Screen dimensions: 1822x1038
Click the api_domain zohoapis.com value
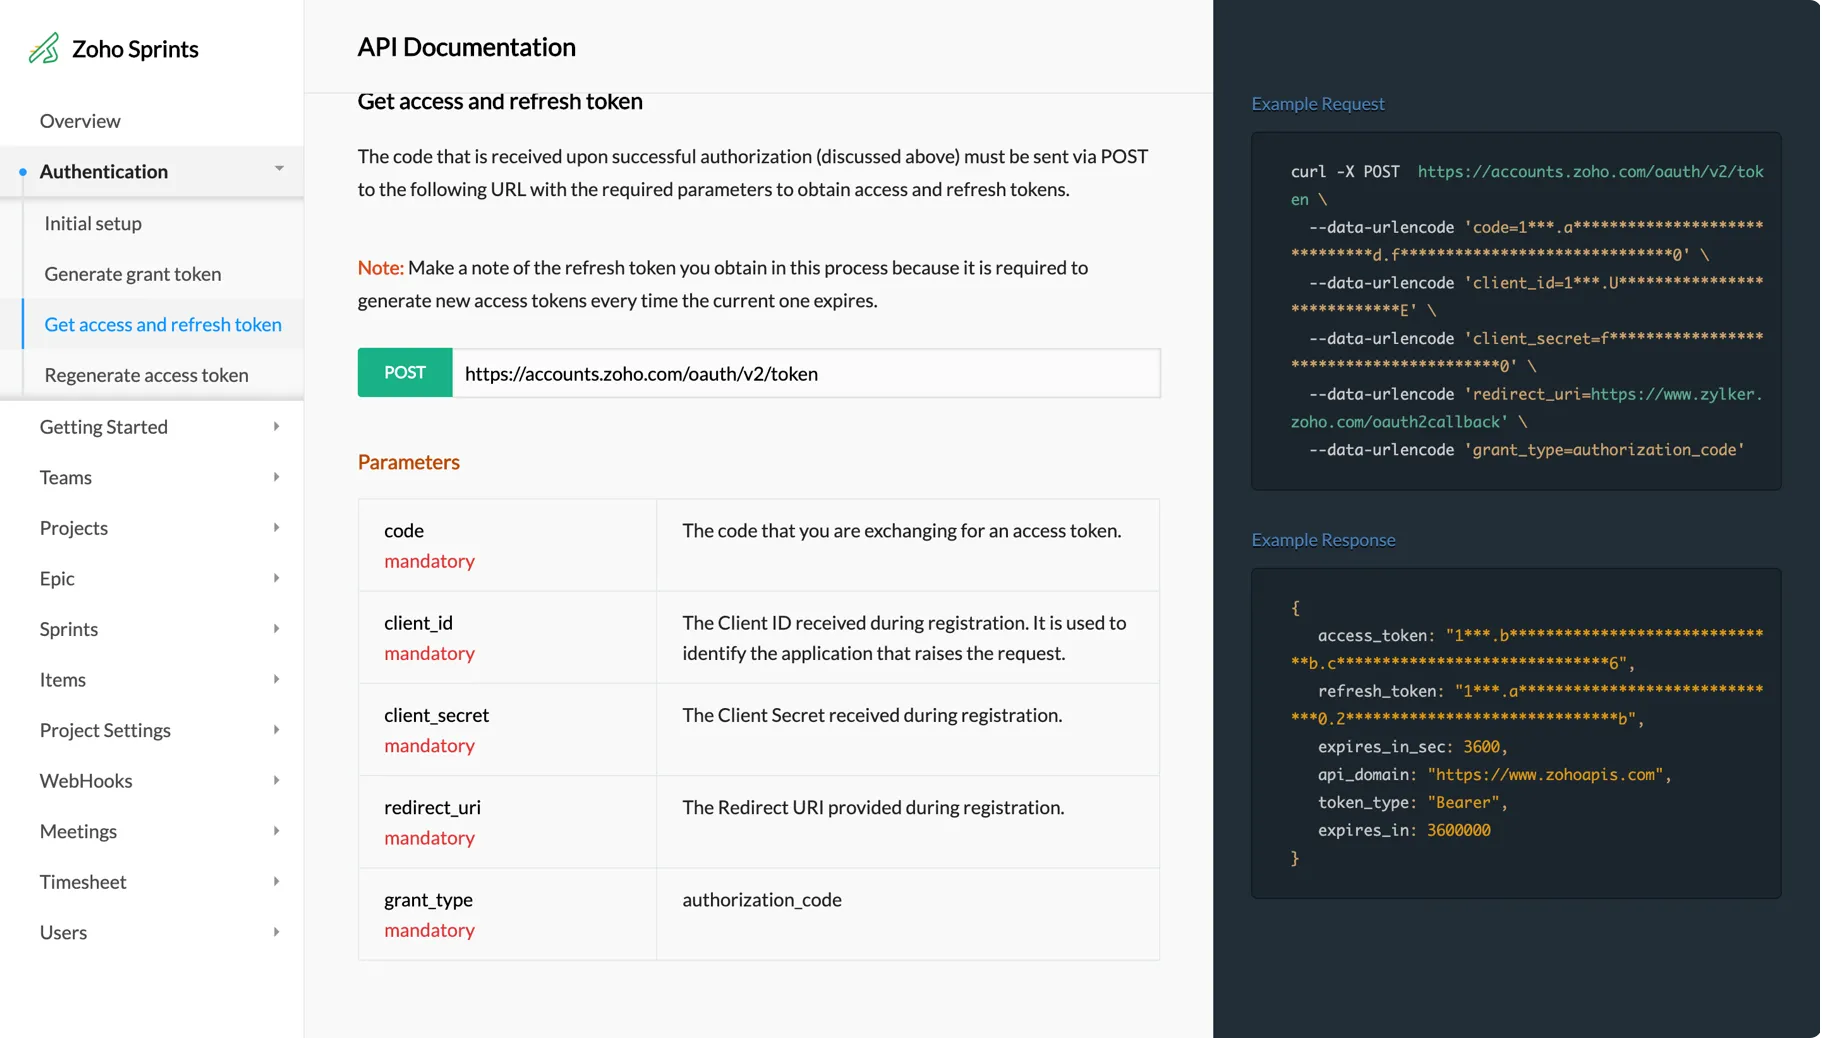pyautogui.click(x=1545, y=774)
